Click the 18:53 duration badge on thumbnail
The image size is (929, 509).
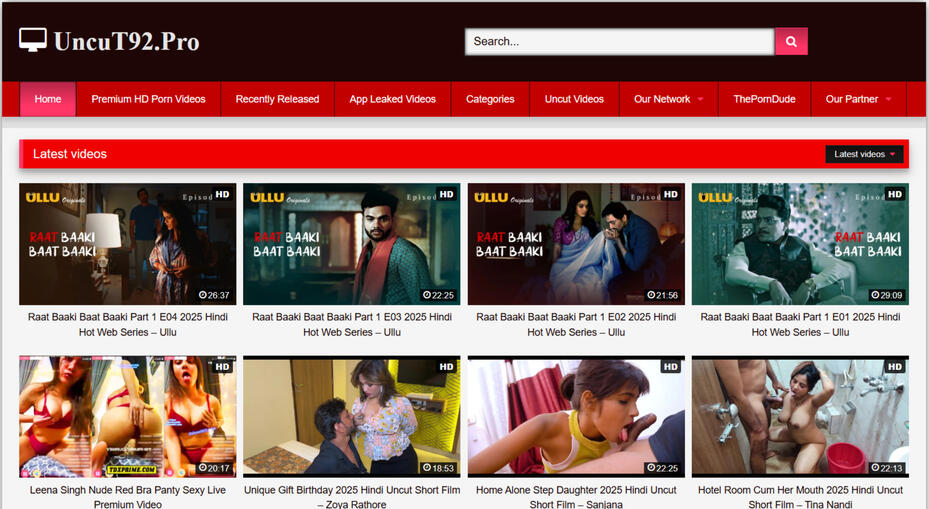tap(439, 468)
